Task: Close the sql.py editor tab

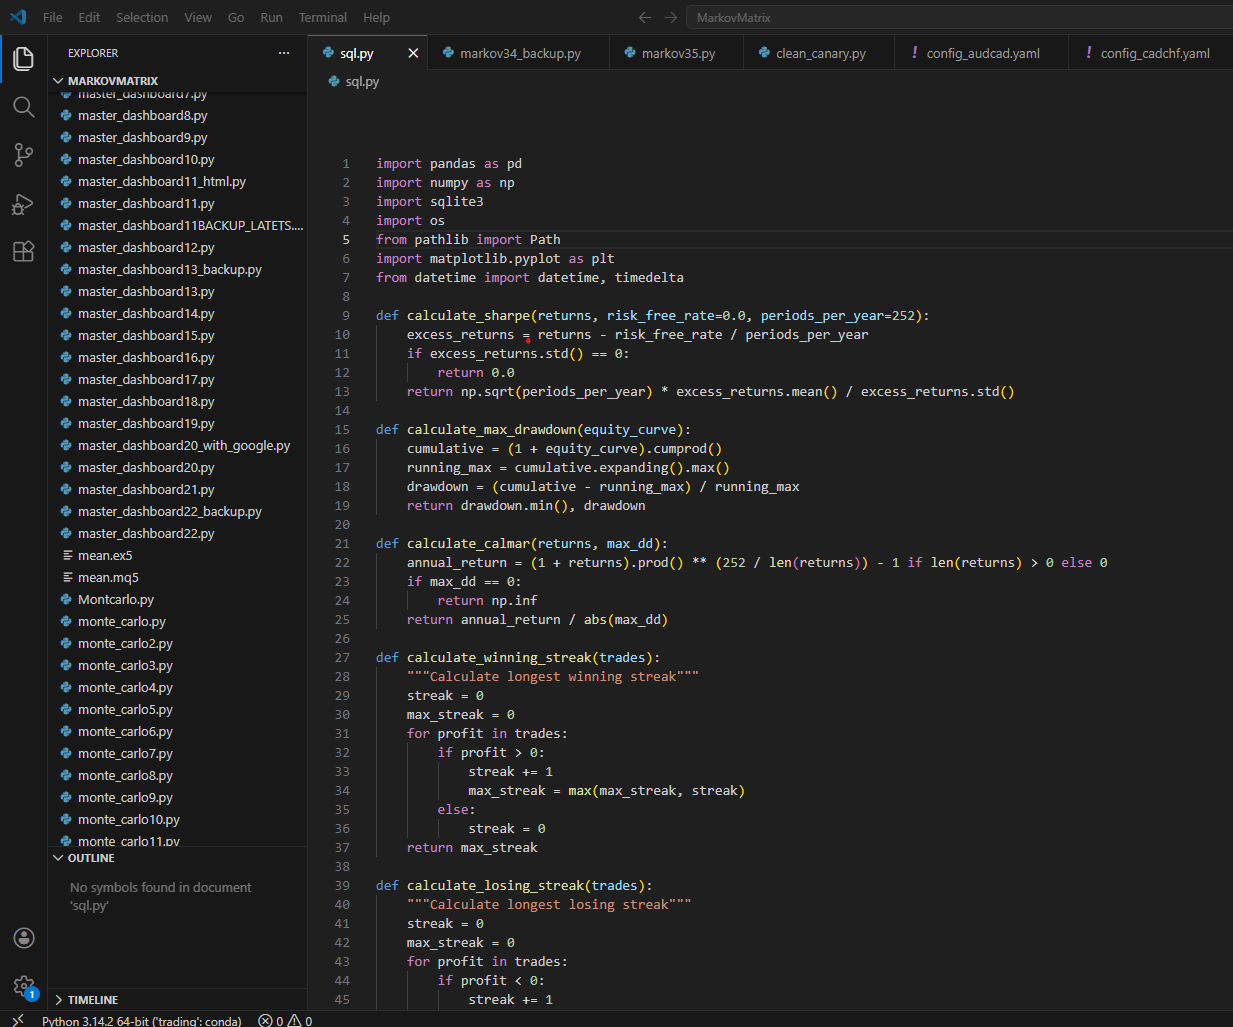Action: click(413, 53)
